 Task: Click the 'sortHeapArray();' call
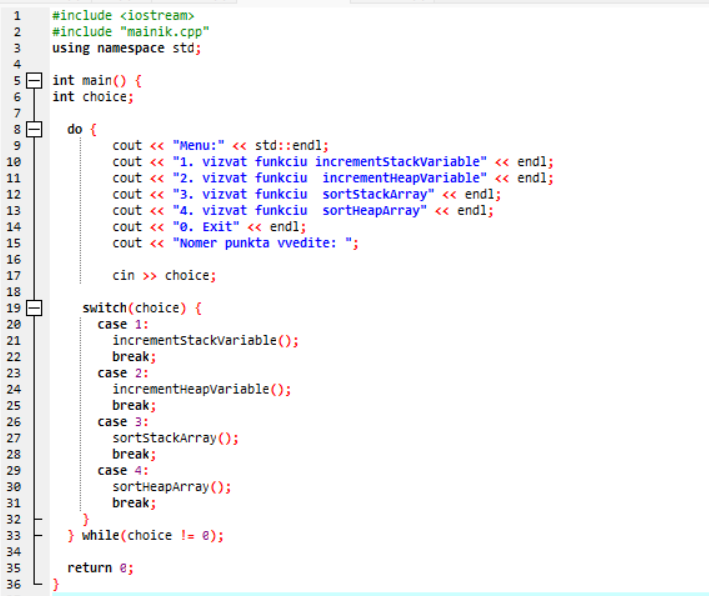[x=172, y=487]
